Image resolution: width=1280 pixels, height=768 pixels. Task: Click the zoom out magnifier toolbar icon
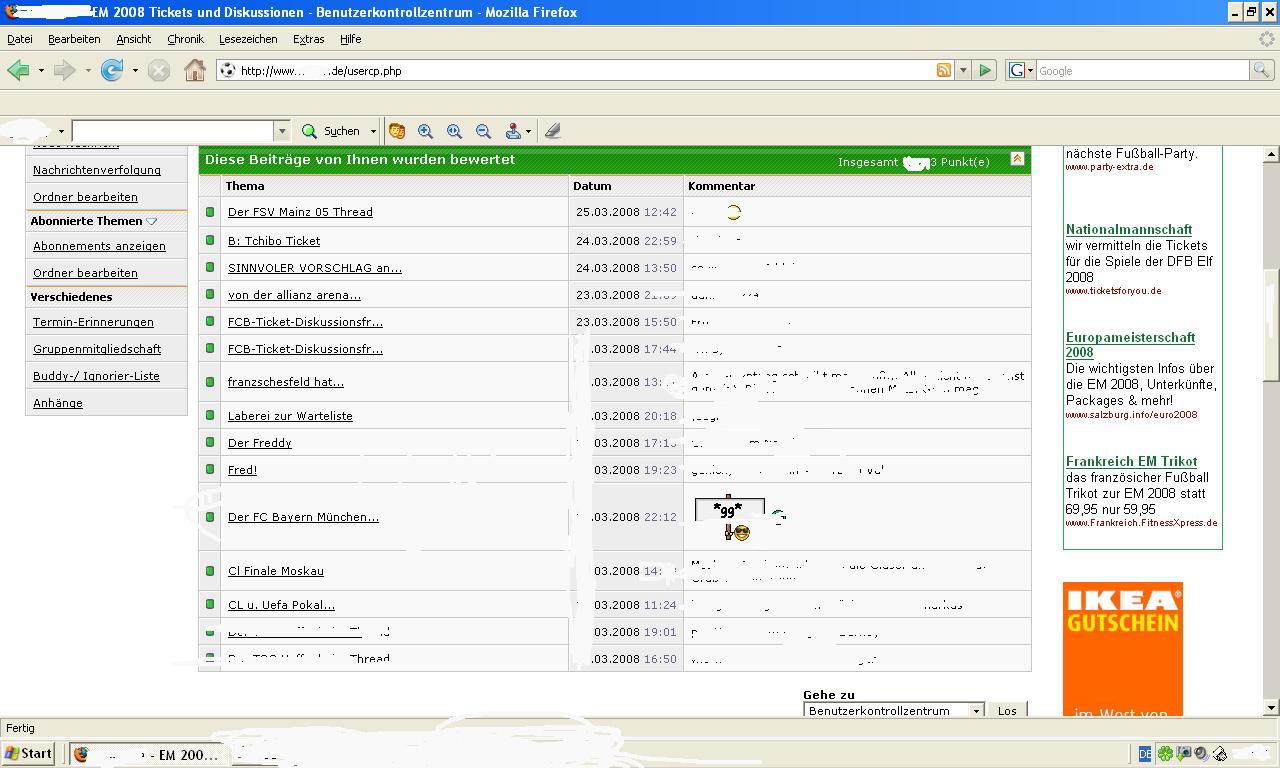[x=483, y=131]
